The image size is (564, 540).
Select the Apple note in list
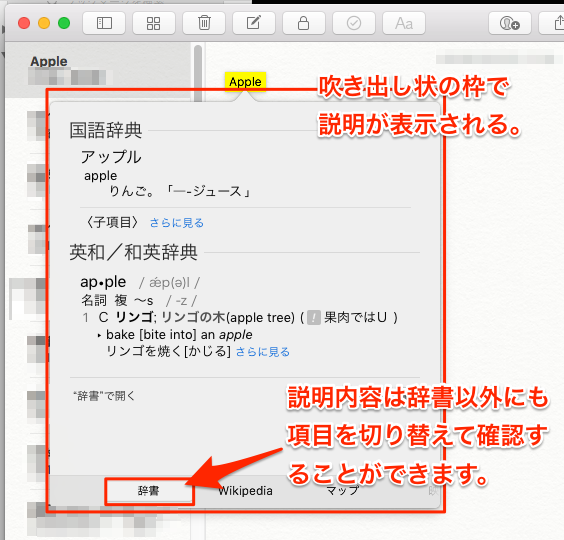coord(98,70)
